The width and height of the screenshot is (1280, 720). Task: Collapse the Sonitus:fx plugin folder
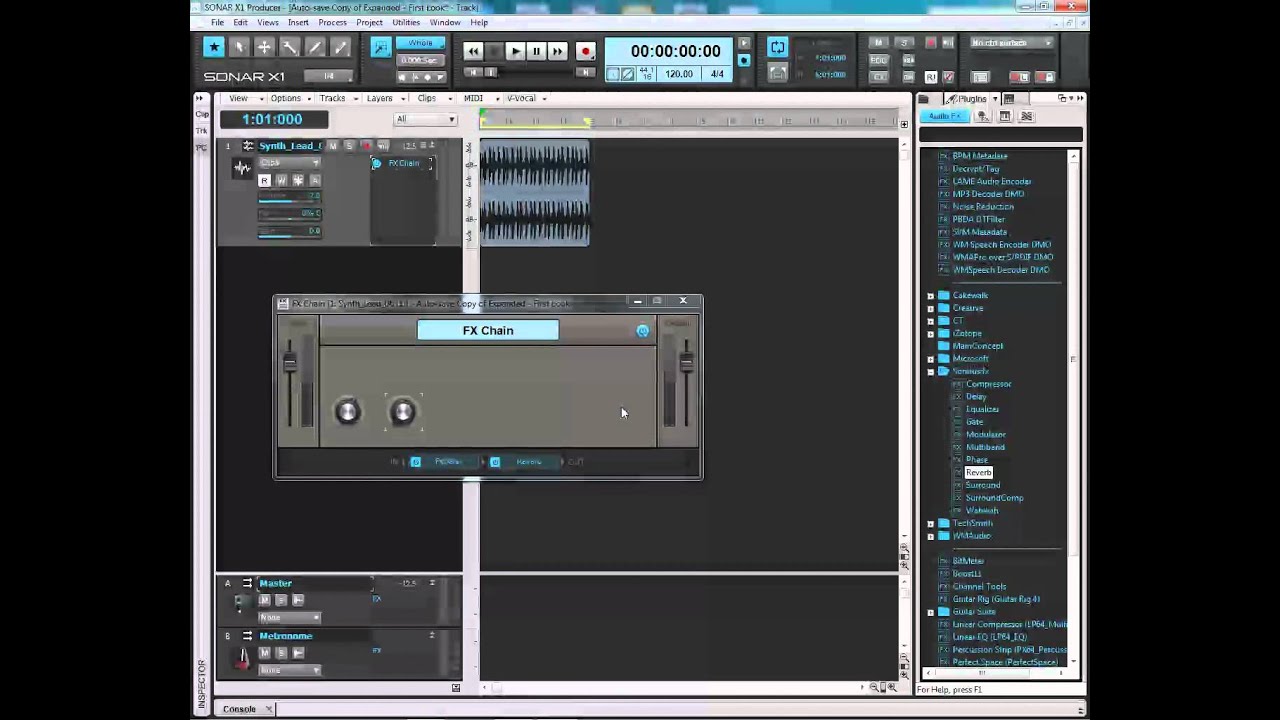point(931,372)
